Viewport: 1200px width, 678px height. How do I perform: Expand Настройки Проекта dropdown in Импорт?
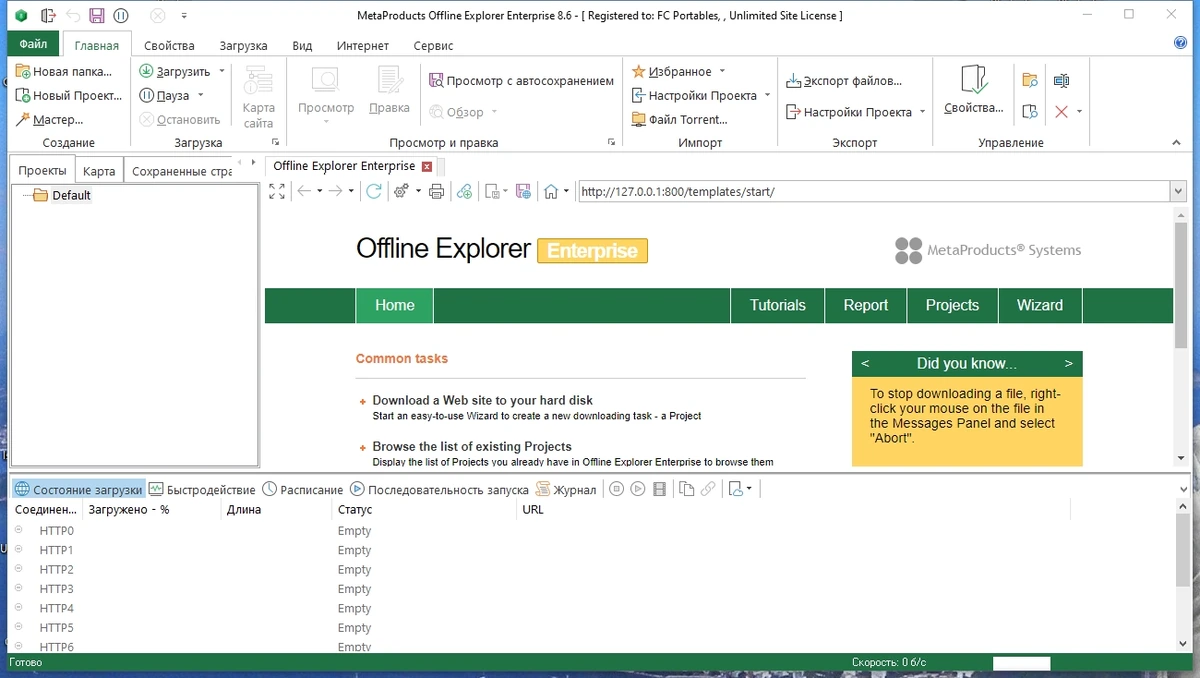(x=767, y=96)
